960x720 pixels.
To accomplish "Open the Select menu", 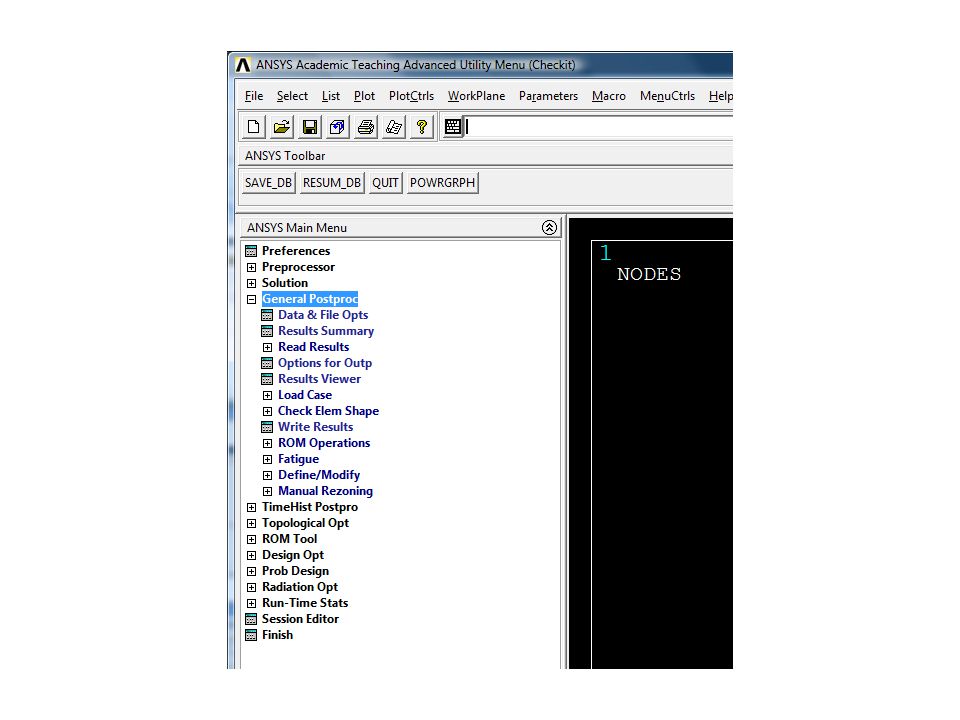I will [x=292, y=96].
